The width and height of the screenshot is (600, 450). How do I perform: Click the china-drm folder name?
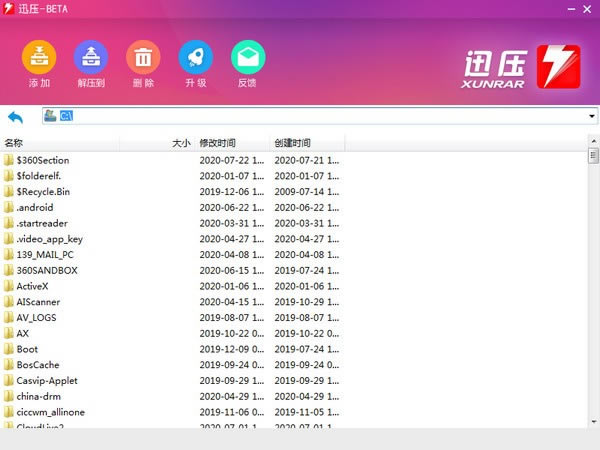tap(39, 396)
